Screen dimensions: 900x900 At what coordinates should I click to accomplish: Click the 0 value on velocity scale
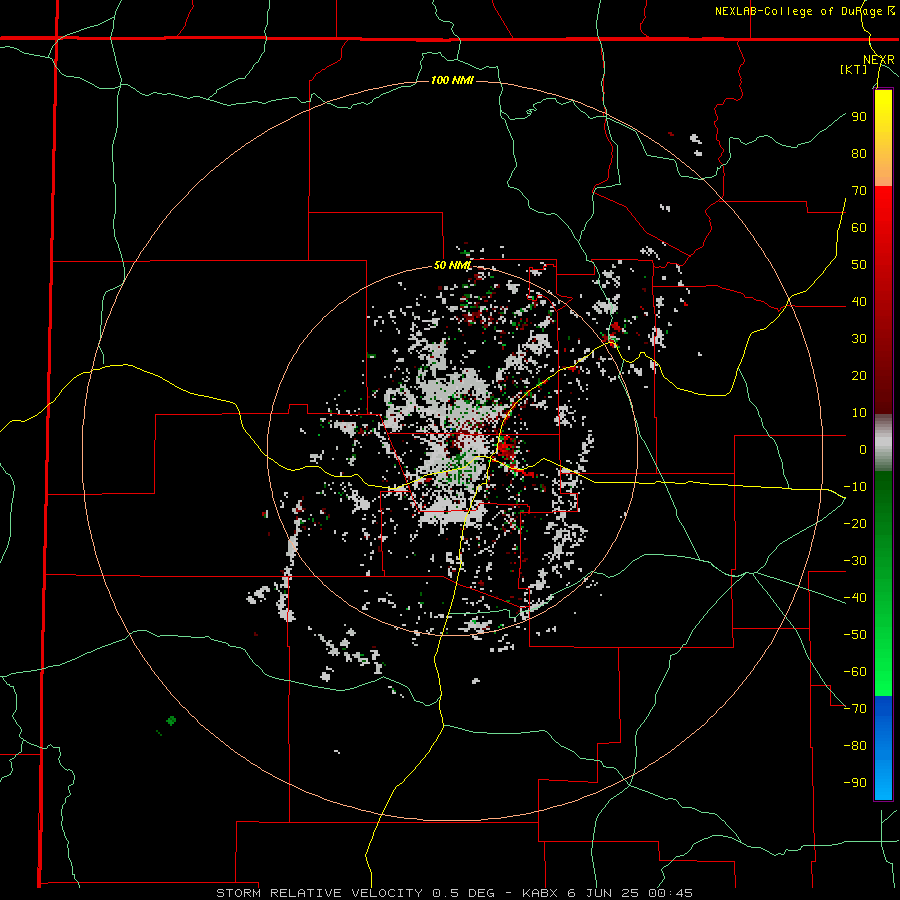click(863, 449)
